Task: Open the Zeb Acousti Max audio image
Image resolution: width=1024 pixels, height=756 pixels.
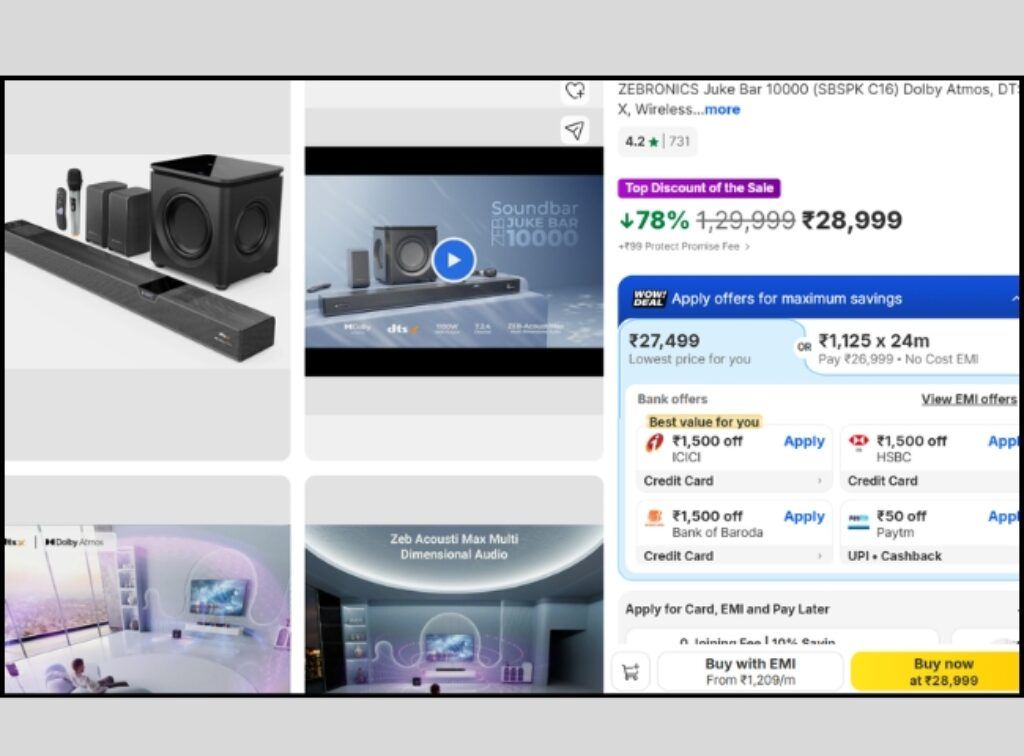Action: (454, 608)
